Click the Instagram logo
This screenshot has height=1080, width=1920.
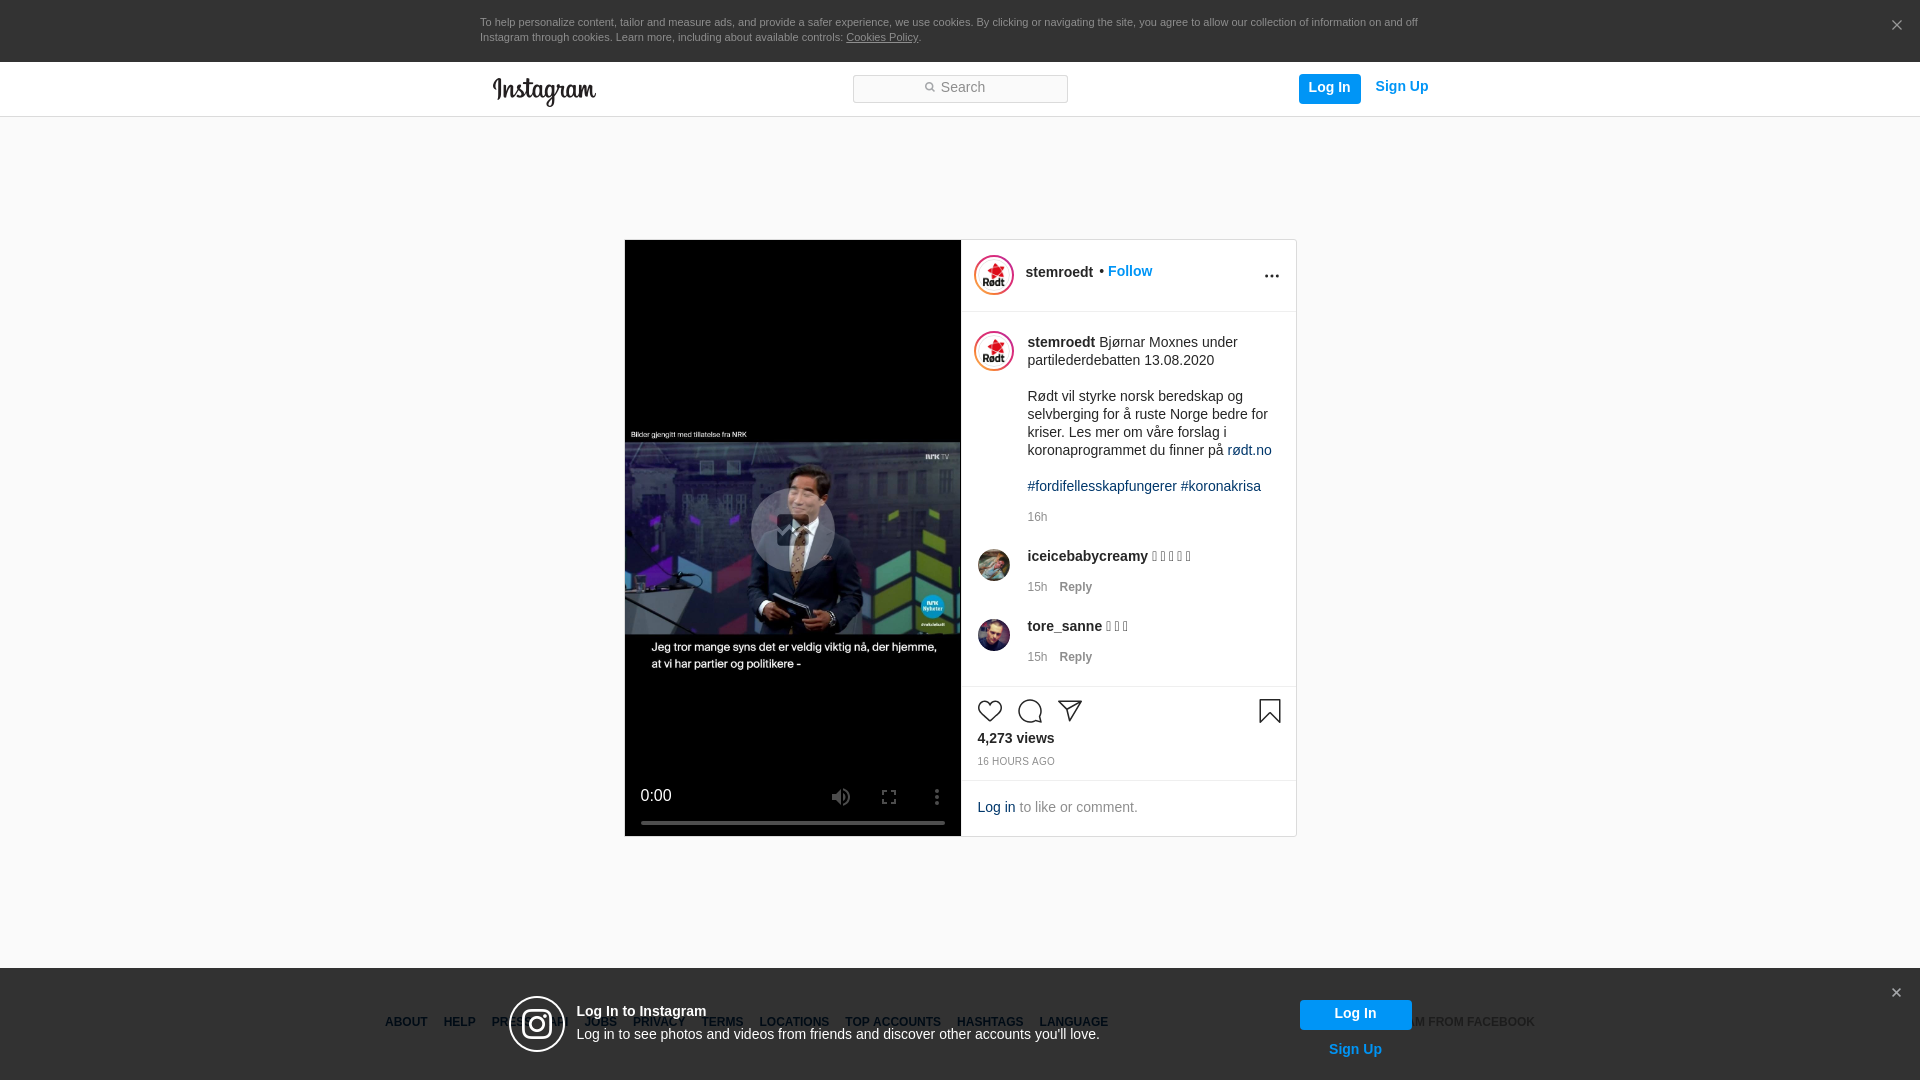click(544, 91)
